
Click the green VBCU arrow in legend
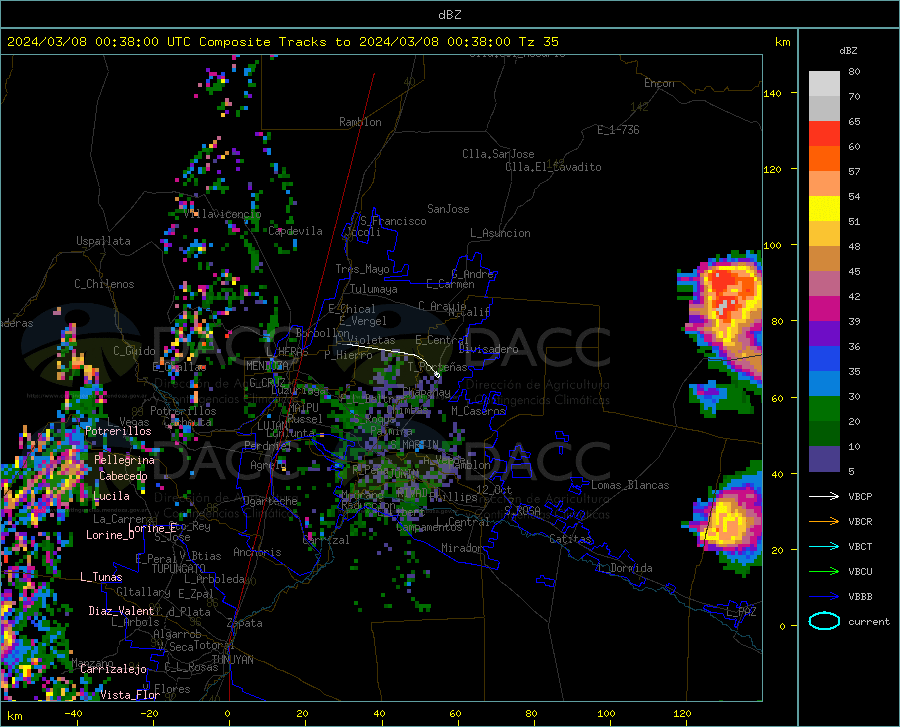point(824,571)
